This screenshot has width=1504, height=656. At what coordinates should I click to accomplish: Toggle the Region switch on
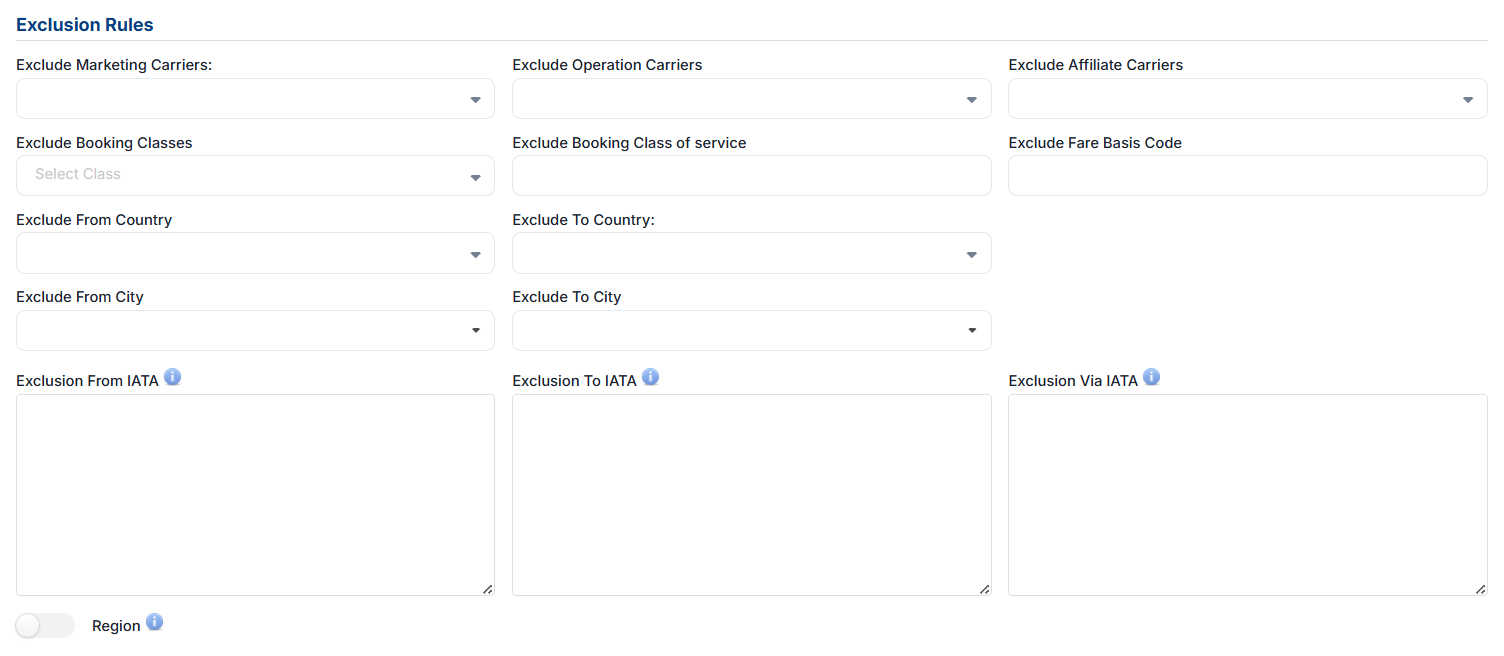pos(45,625)
